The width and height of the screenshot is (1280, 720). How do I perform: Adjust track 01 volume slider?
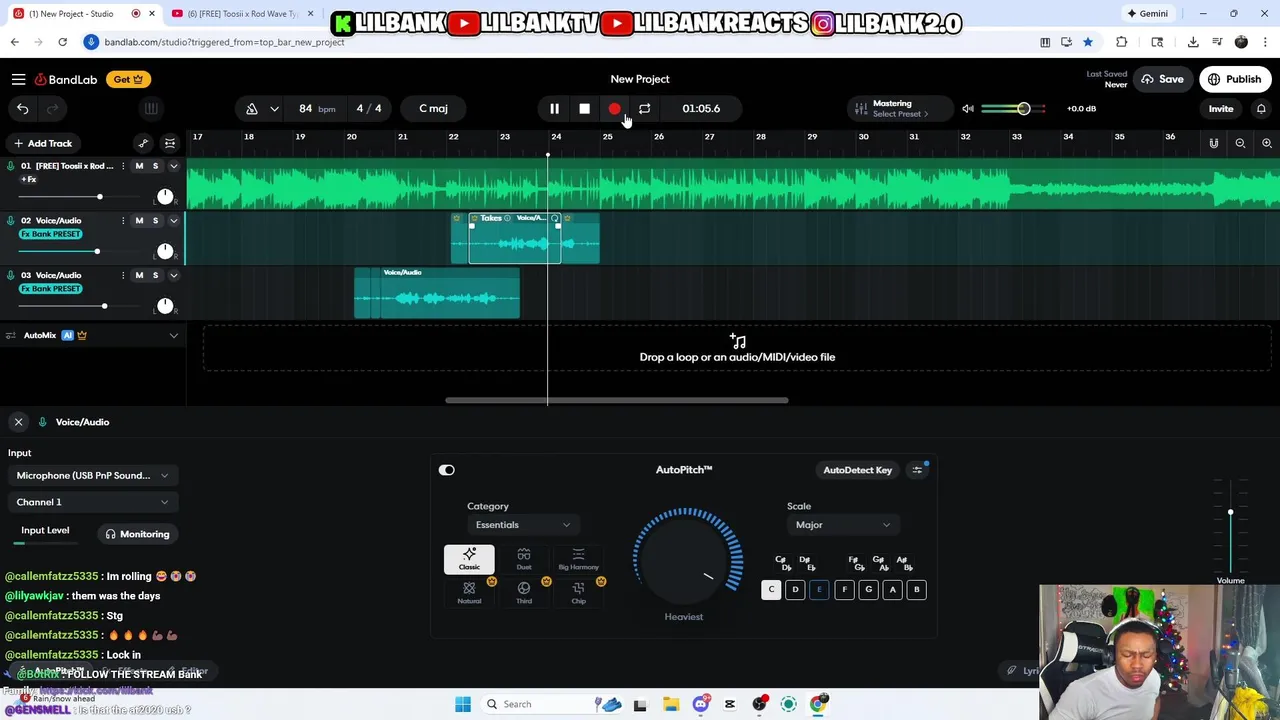pos(99,197)
